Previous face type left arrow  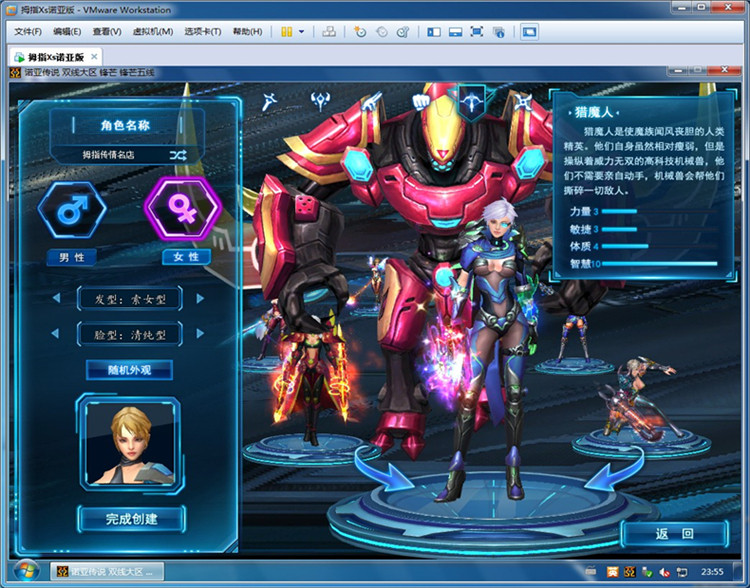pos(55,333)
